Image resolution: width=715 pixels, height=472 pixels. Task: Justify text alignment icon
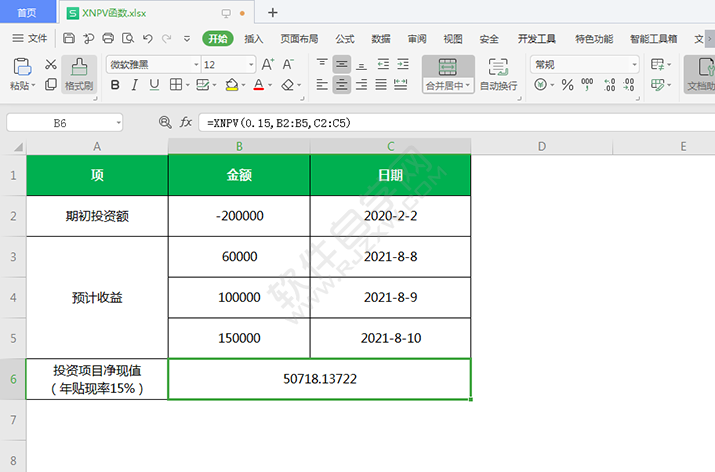381,85
